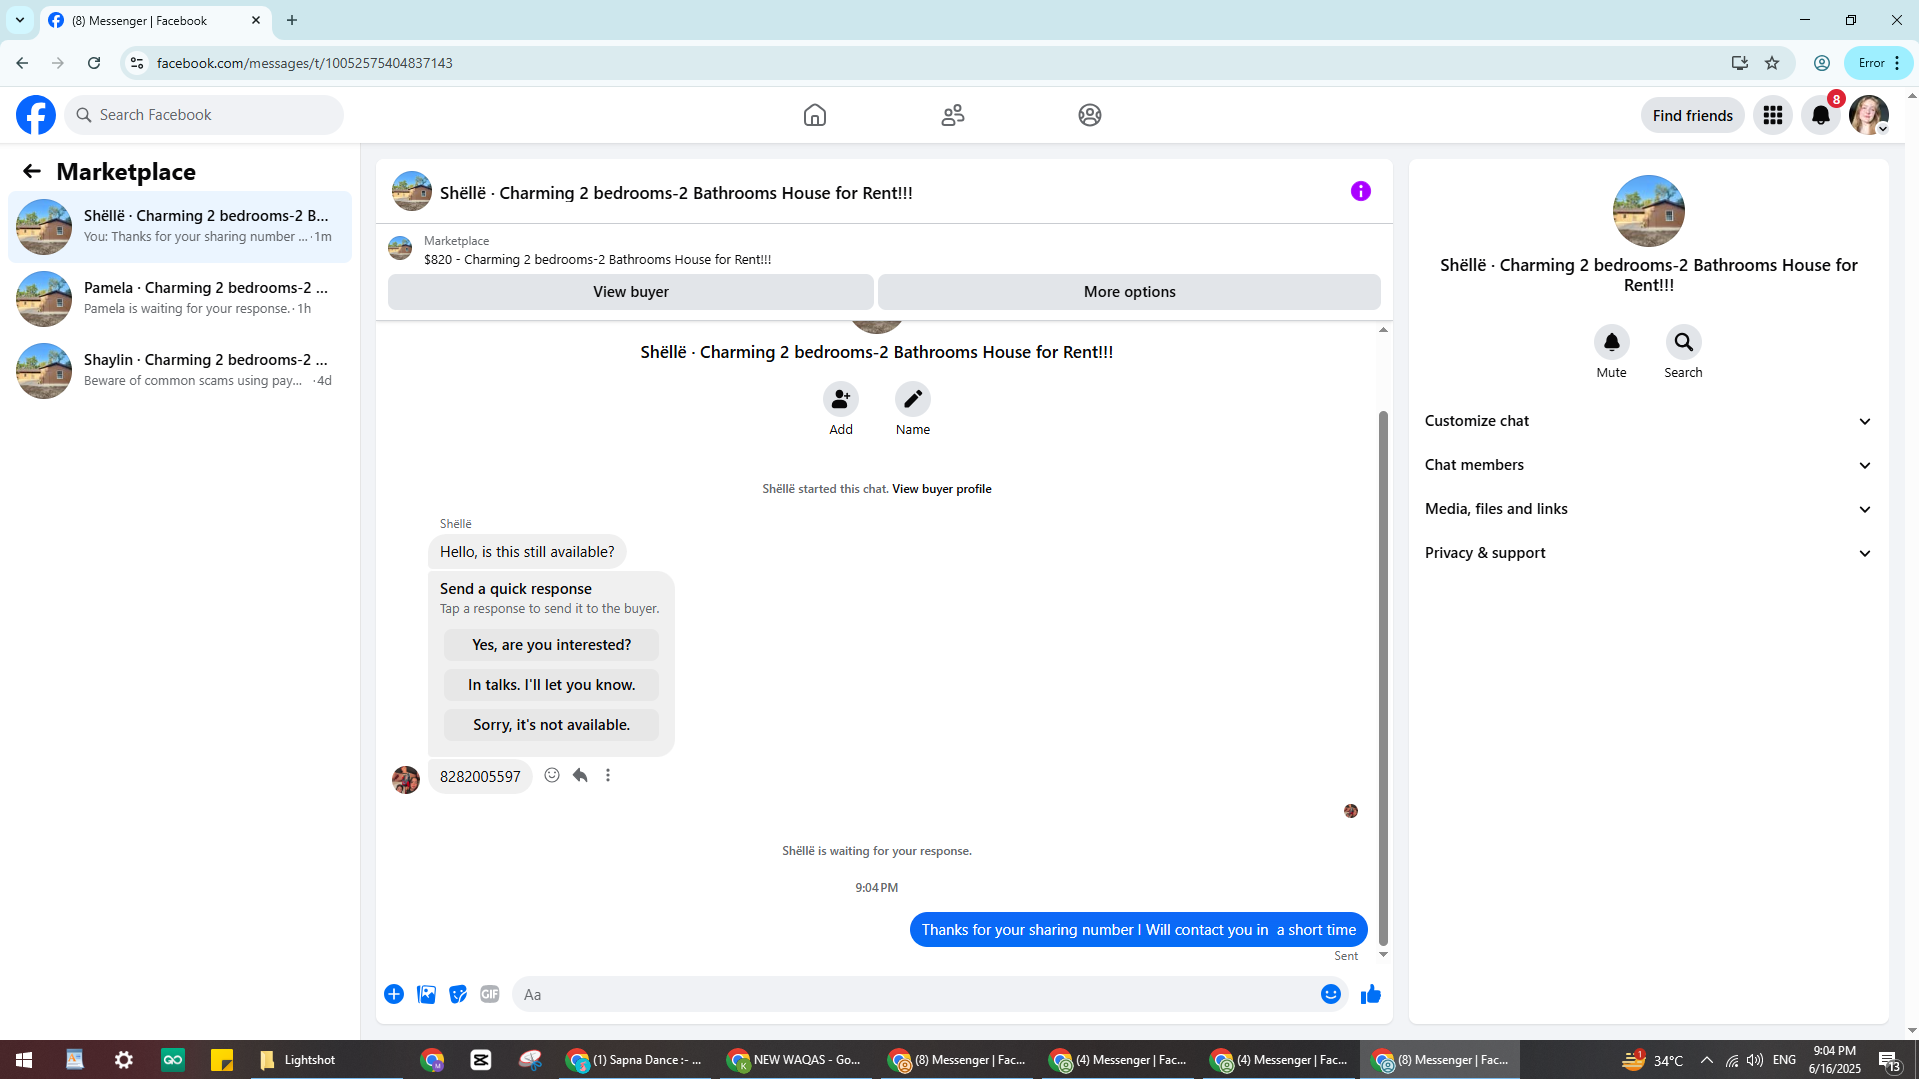Screen dimensions: 1919x1079
Task: Open the Shëllë conversation in list
Action: [180, 227]
